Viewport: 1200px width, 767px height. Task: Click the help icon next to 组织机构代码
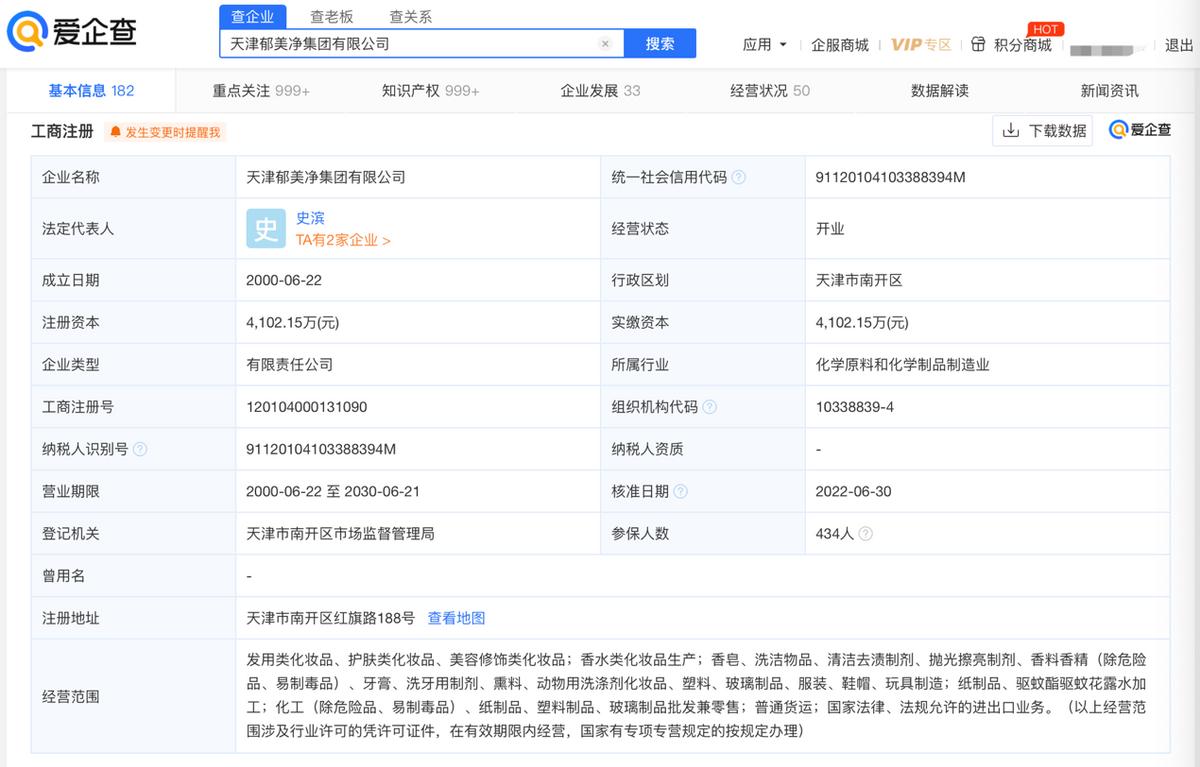click(x=709, y=407)
